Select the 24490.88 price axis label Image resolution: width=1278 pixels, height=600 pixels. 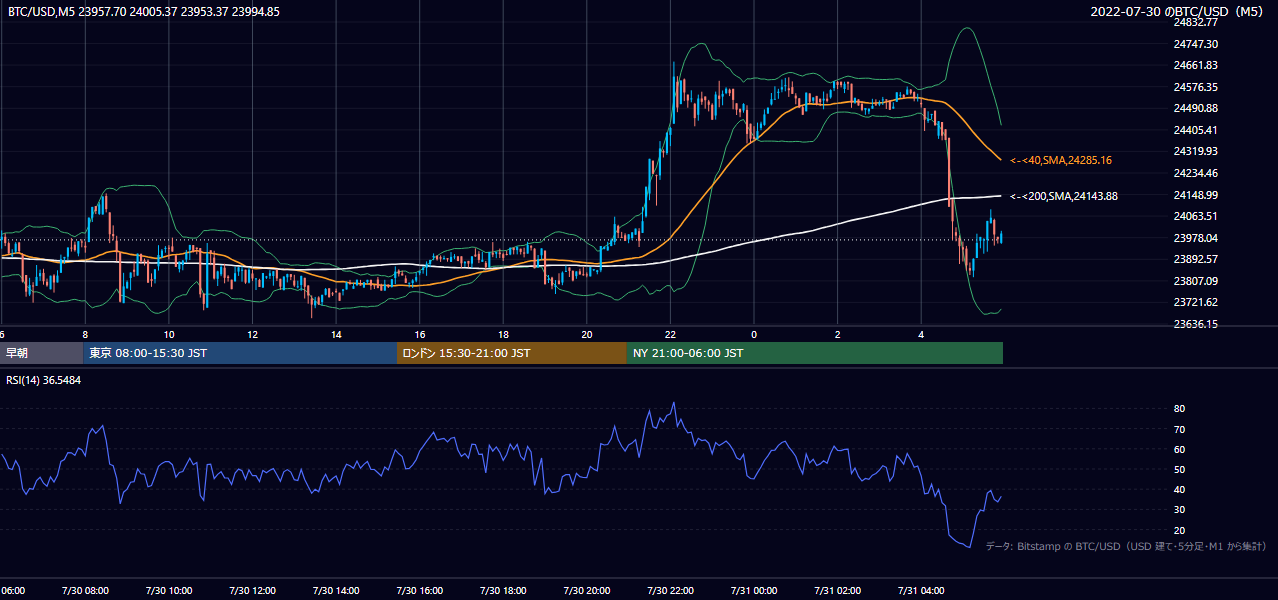[x=1195, y=108]
